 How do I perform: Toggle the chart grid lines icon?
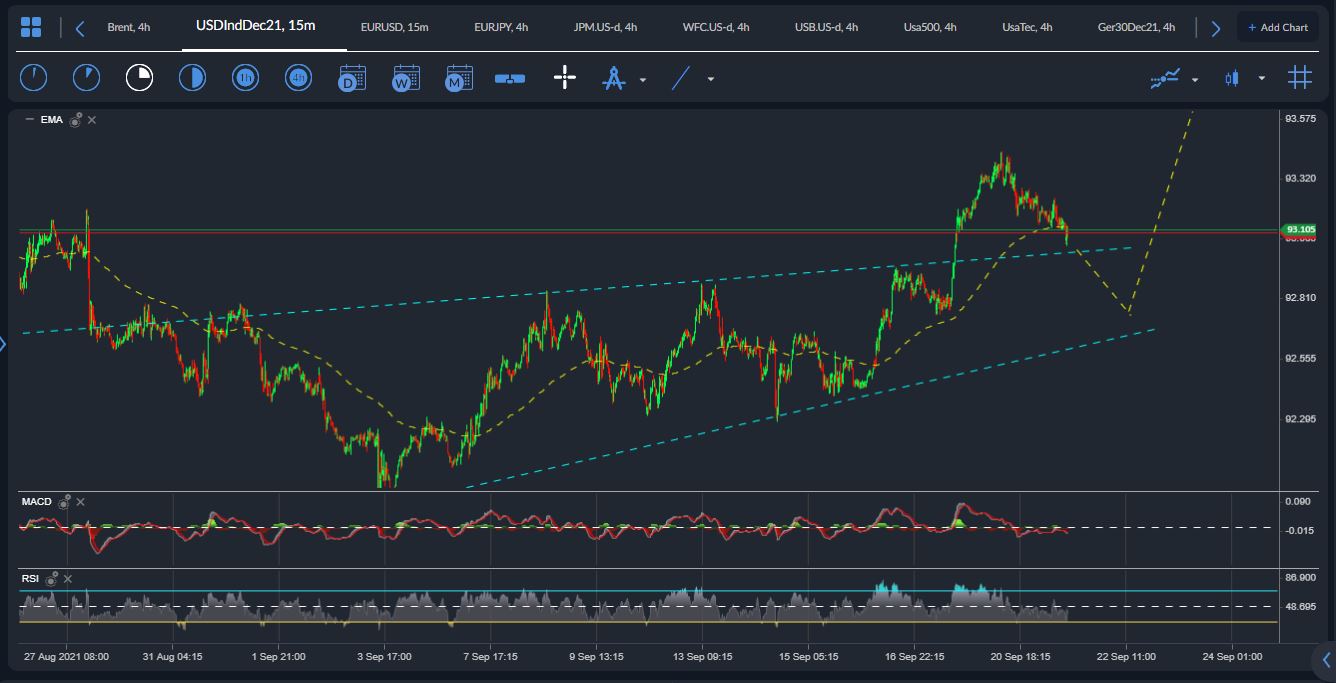(x=1300, y=78)
